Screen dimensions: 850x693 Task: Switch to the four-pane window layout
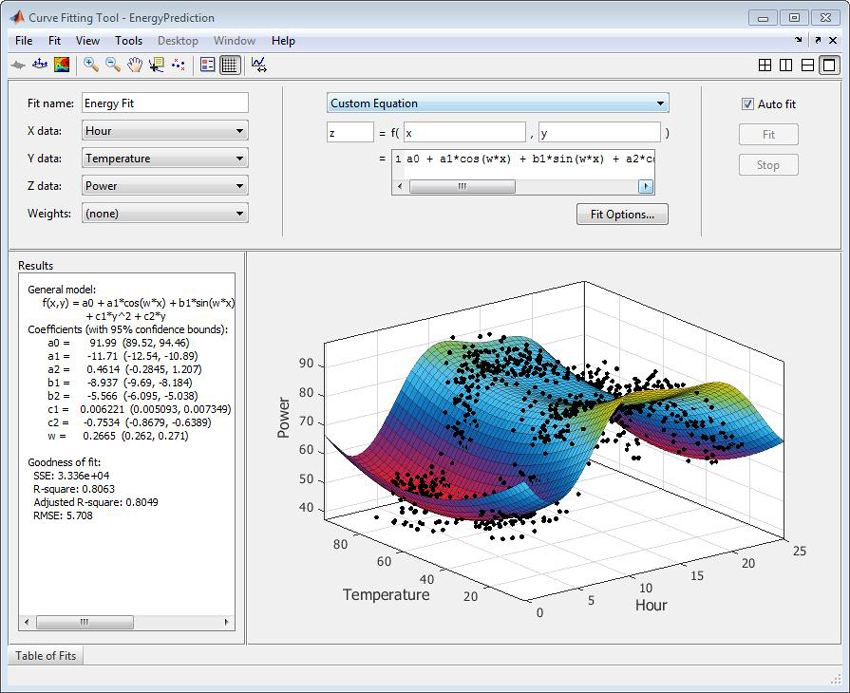(765, 64)
